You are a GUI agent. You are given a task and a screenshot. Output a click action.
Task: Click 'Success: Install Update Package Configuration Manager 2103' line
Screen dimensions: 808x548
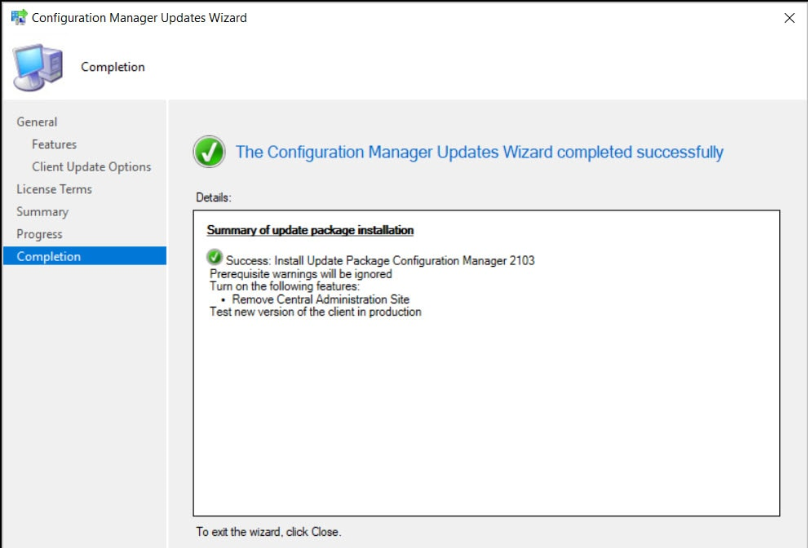pyautogui.click(x=380, y=260)
